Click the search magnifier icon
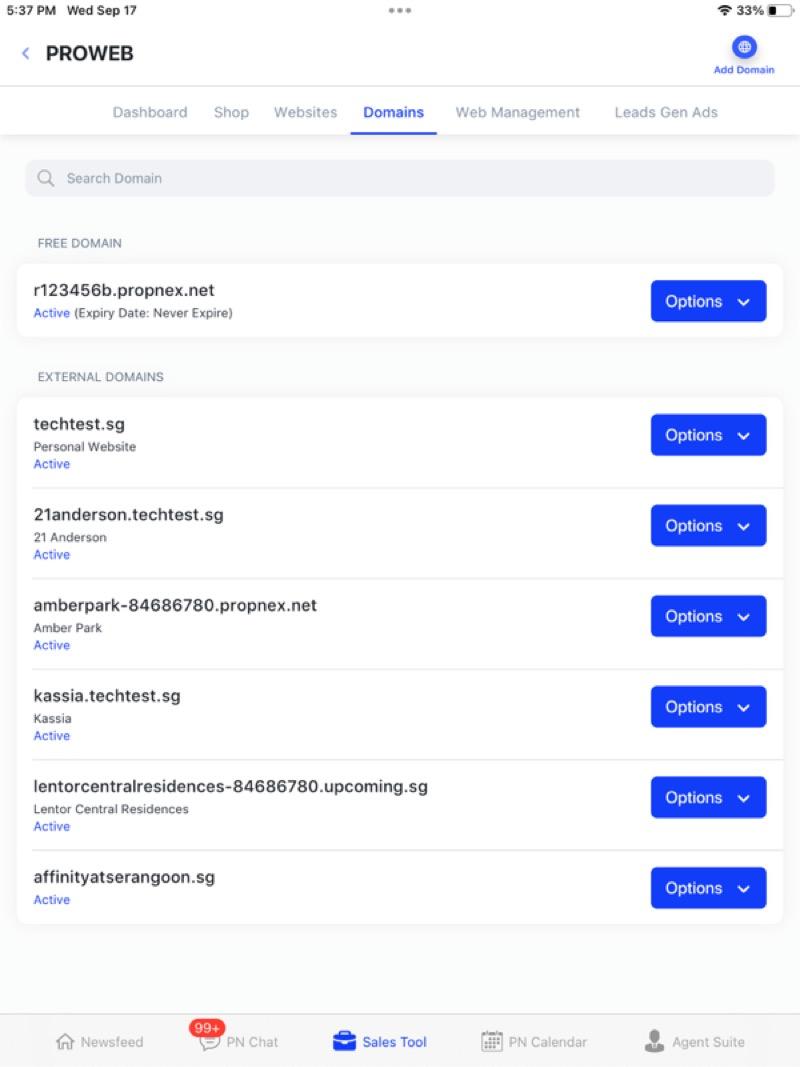The height and width of the screenshot is (1067, 800). click(x=45, y=178)
